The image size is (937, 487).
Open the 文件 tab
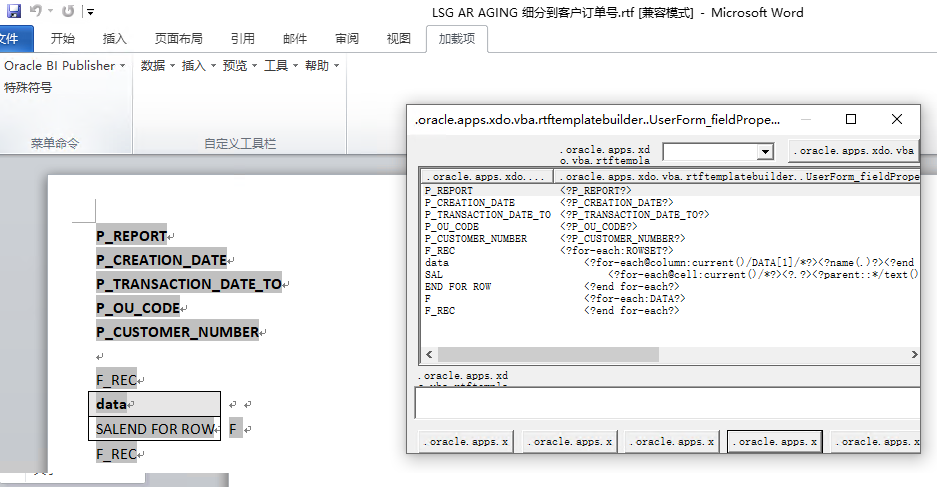[12, 39]
